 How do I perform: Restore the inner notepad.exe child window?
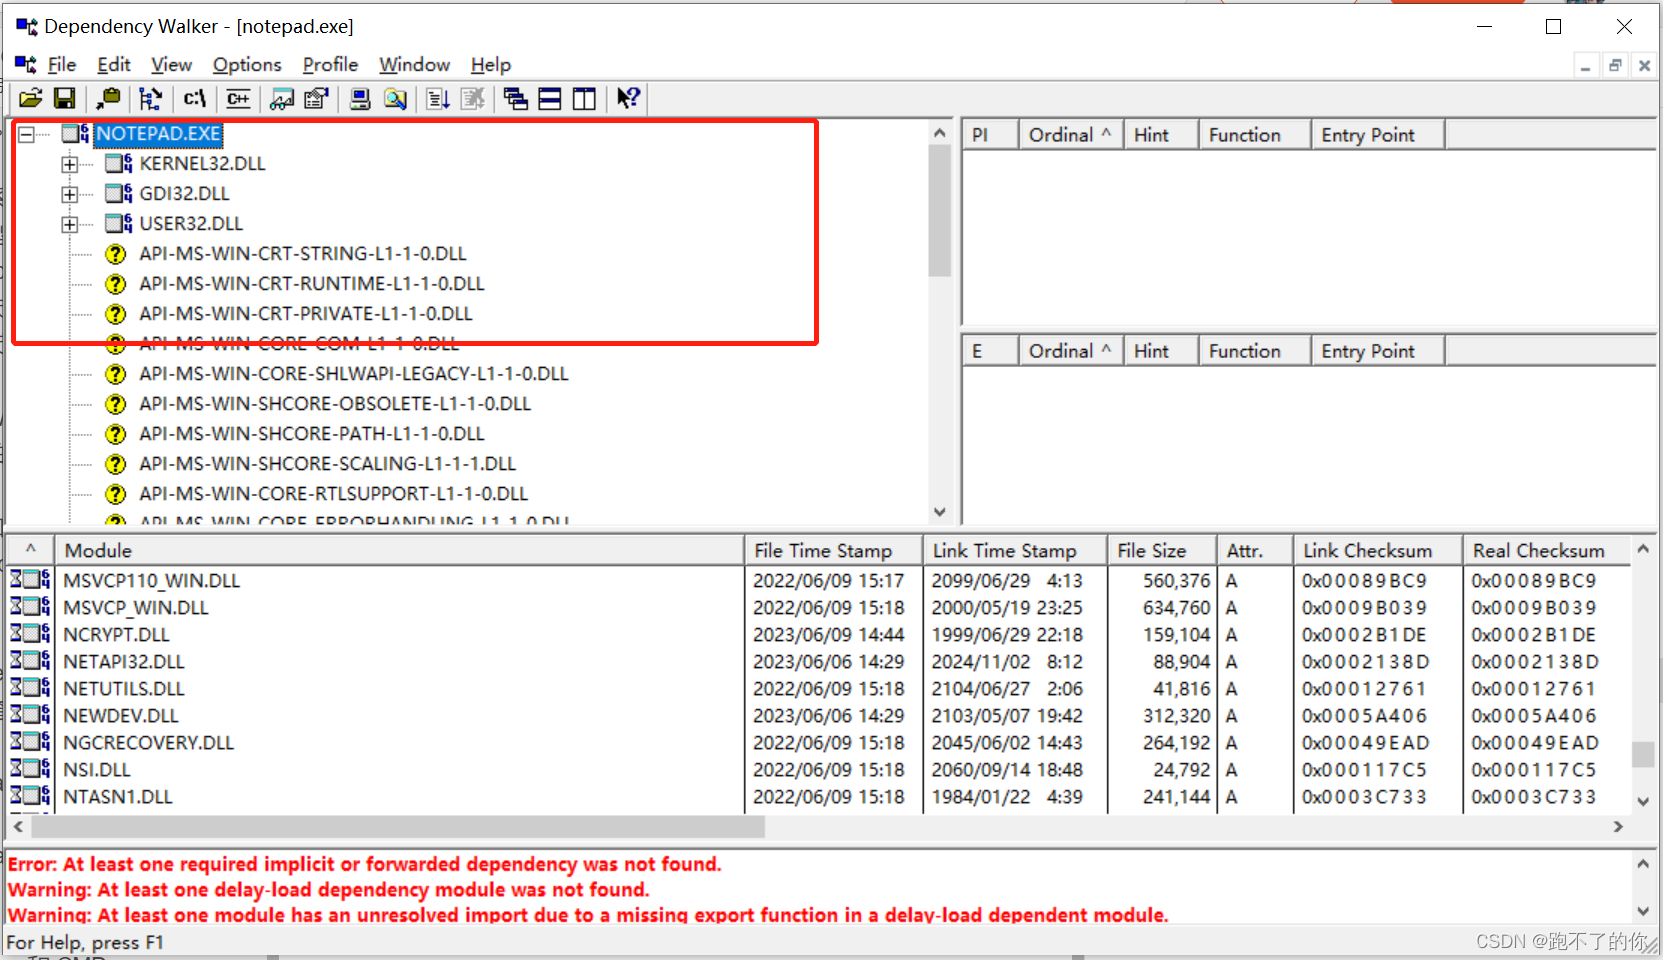click(x=1615, y=66)
